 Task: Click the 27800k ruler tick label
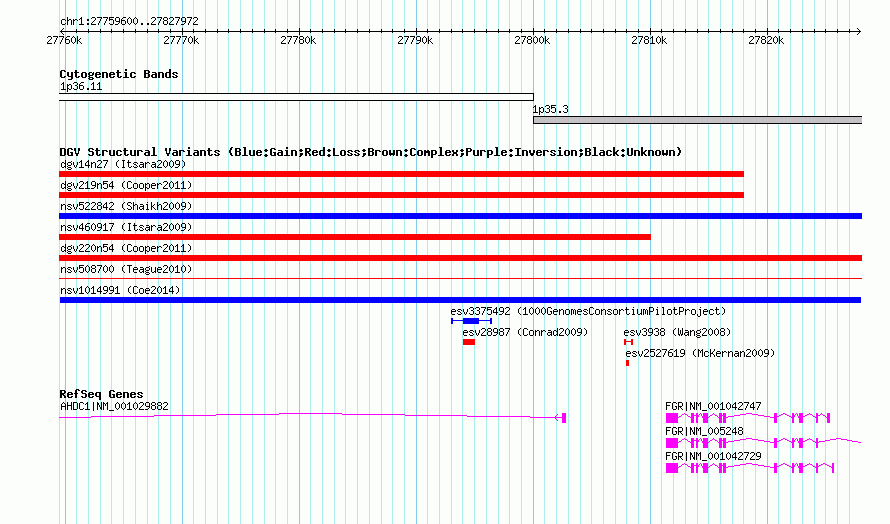[x=532, y=40]
